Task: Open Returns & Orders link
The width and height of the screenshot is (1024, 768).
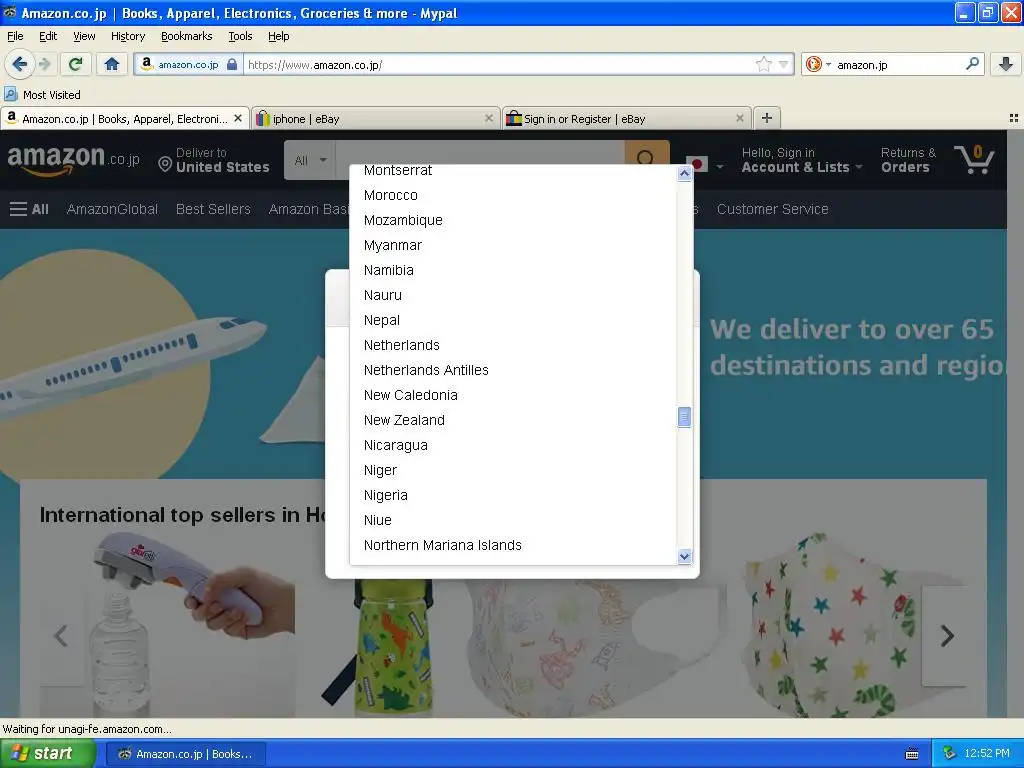Action: coord(908,160)
